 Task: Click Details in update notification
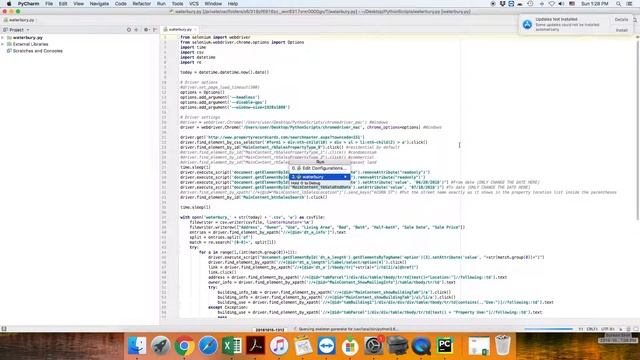point(621,20)
